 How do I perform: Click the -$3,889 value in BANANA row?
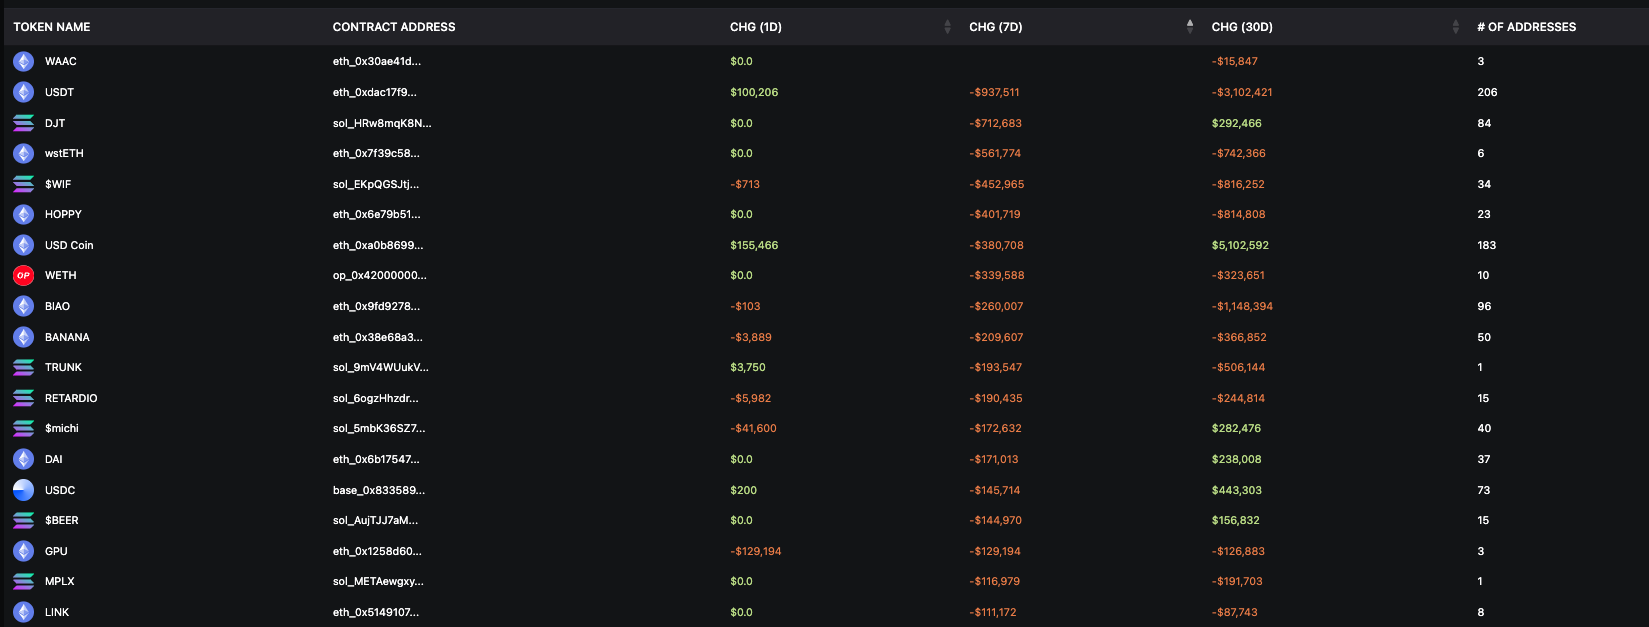[751, 337]
